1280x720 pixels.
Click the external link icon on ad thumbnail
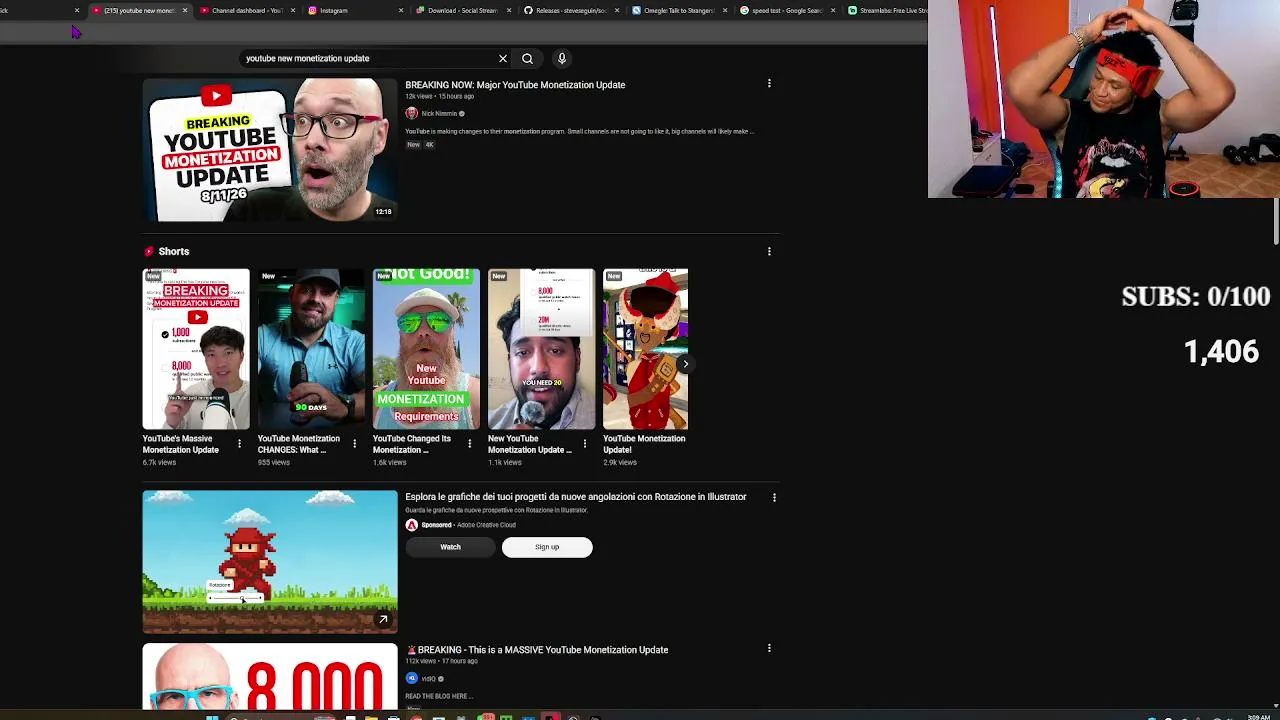click(x=383, y=620)
